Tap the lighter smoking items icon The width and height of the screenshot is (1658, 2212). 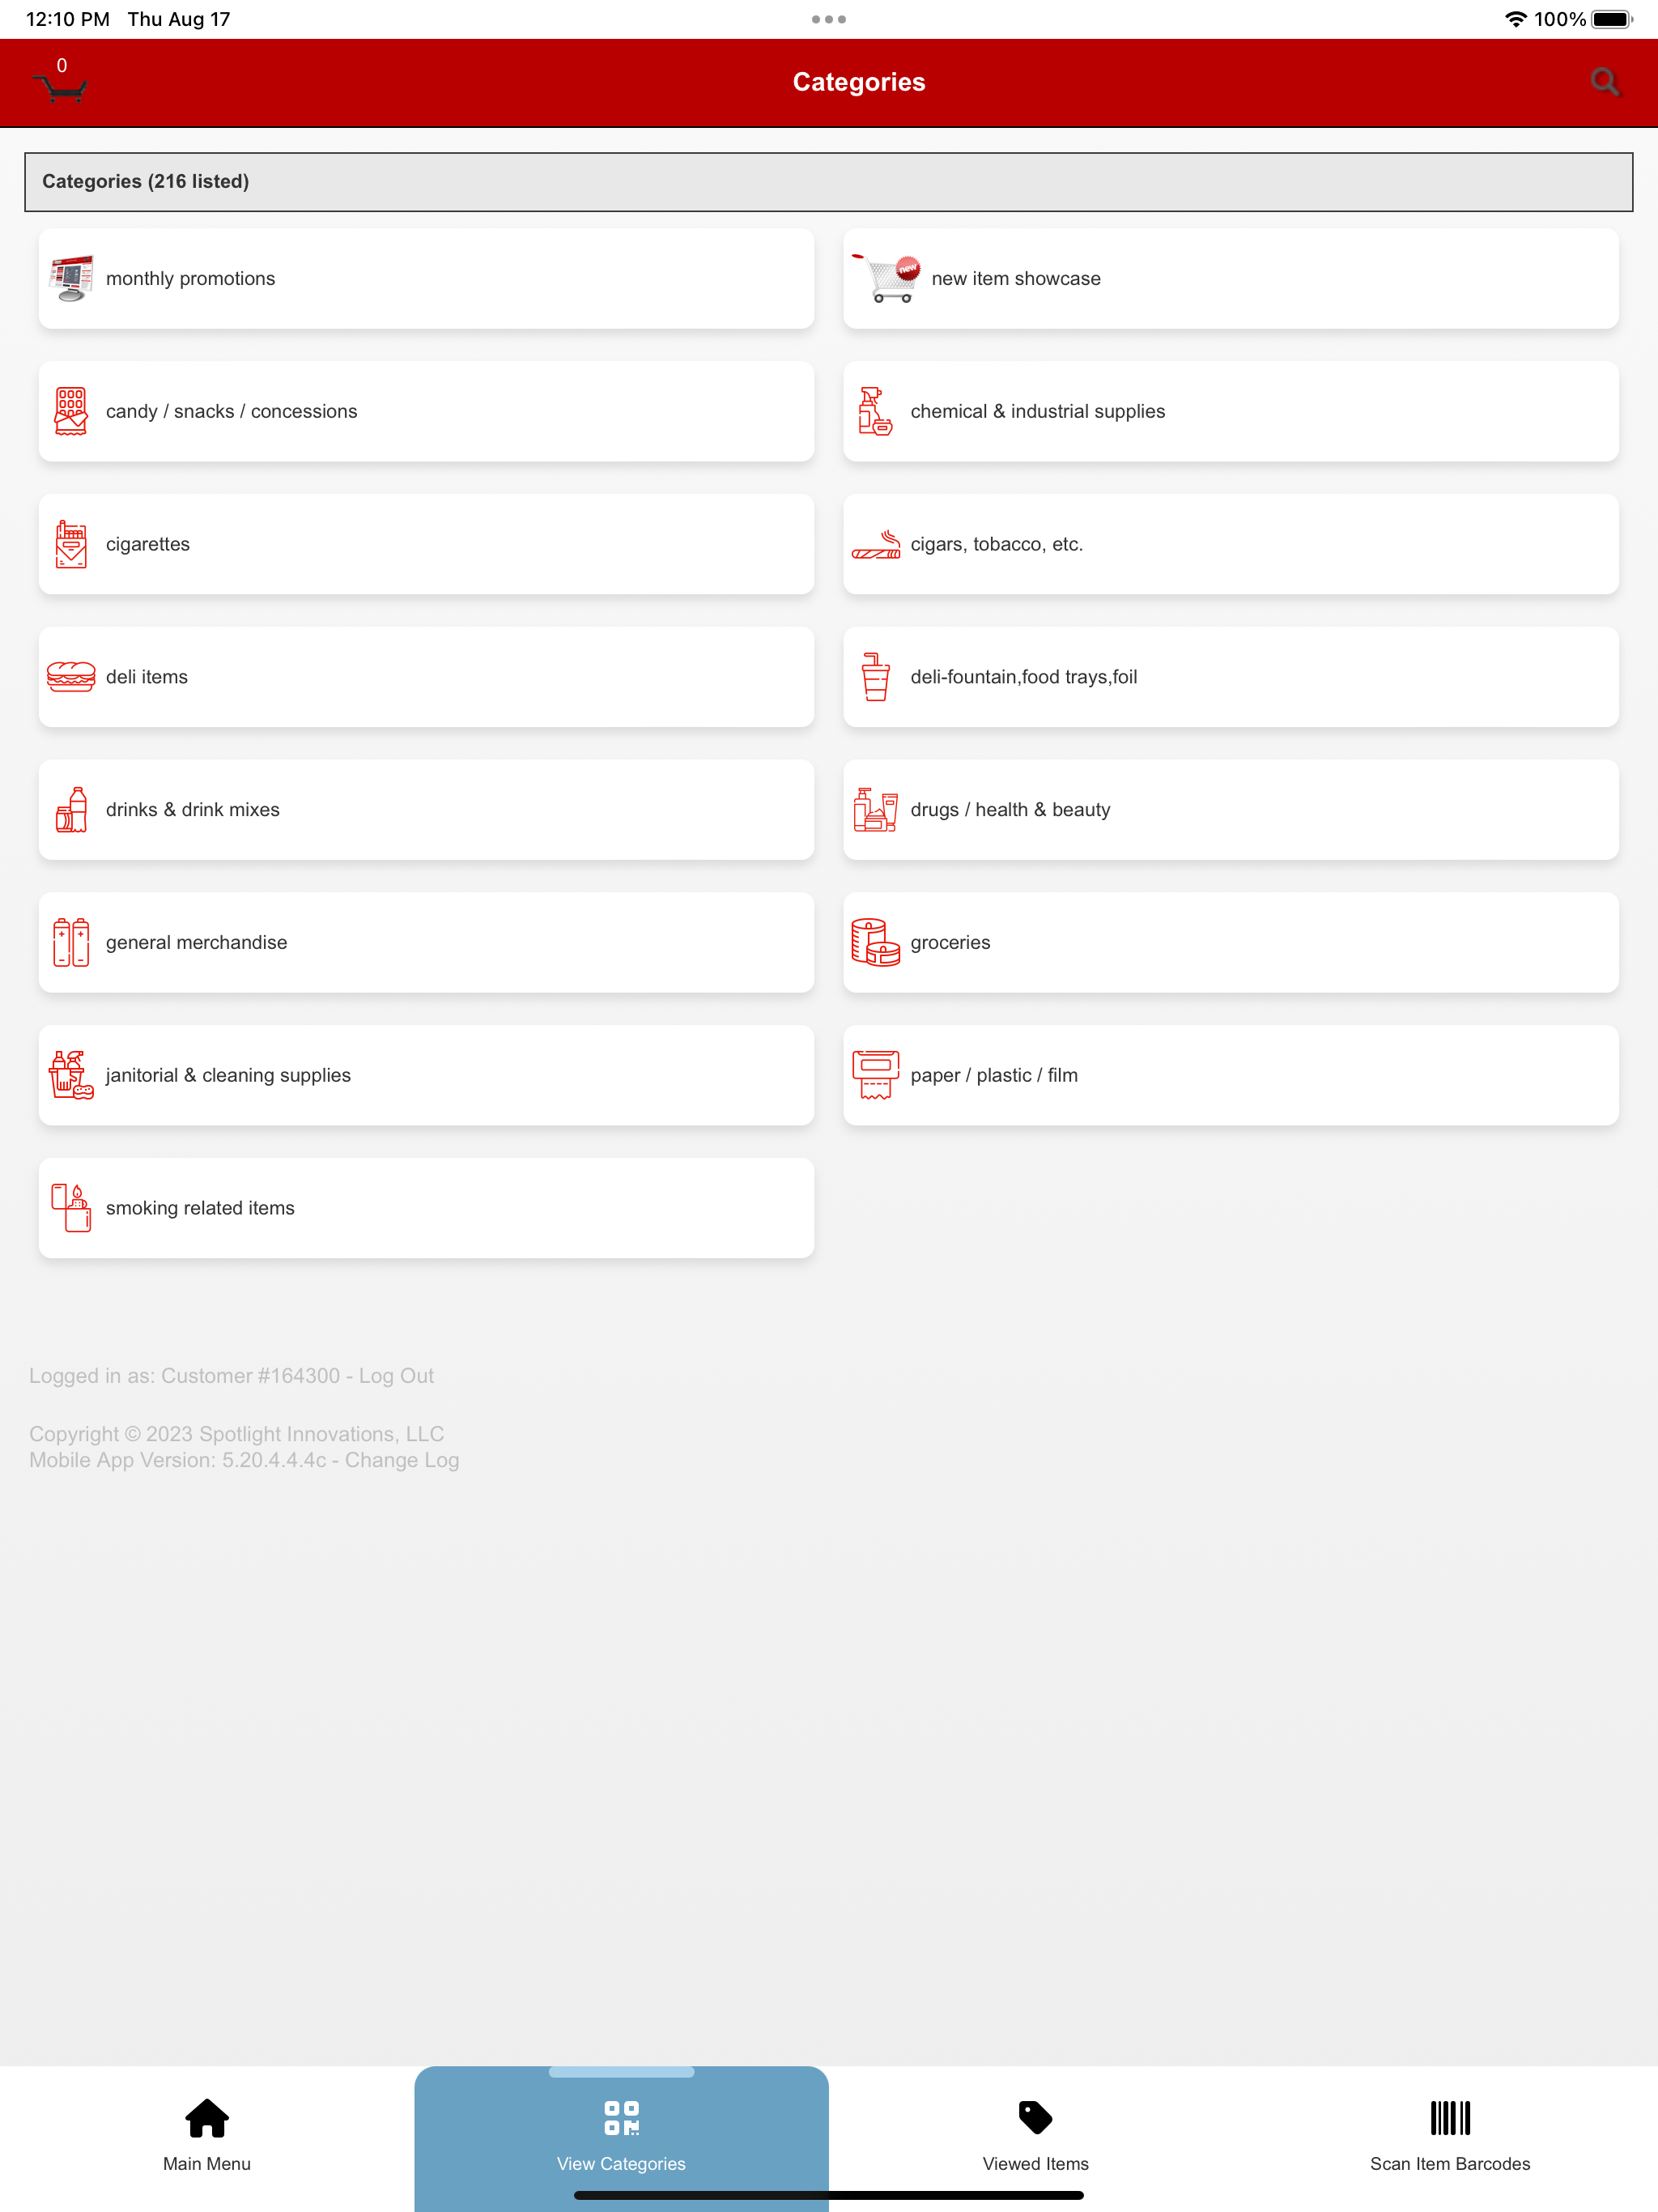(x=71, y=1208)
